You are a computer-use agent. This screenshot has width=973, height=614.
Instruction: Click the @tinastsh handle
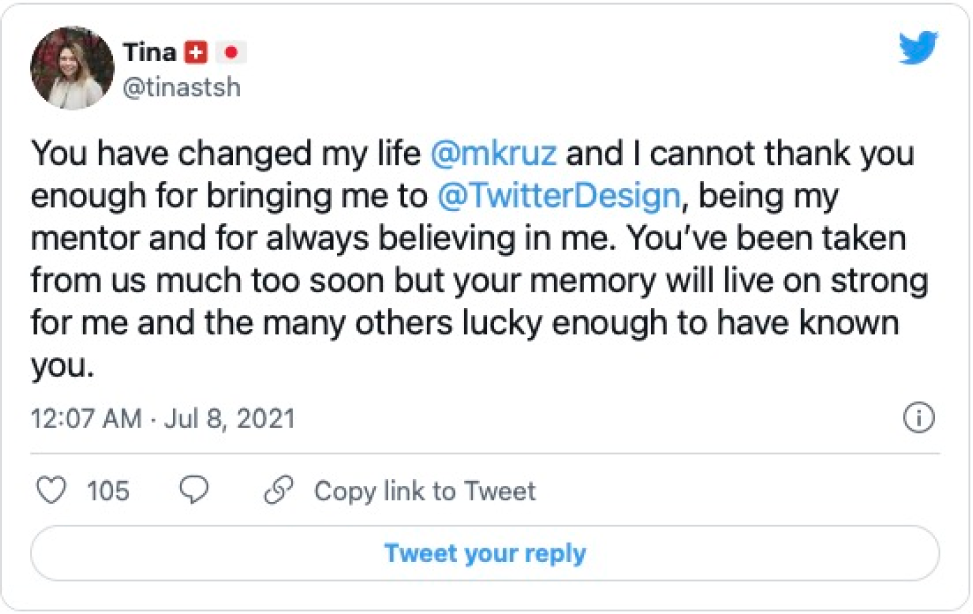click(x=182, y=88)
